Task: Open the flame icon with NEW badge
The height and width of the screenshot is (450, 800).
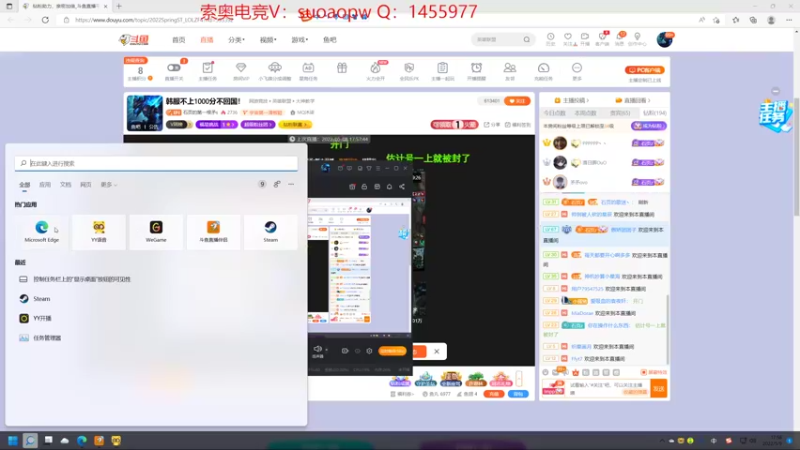Action: pyautogui.click(x=376, y=70)
